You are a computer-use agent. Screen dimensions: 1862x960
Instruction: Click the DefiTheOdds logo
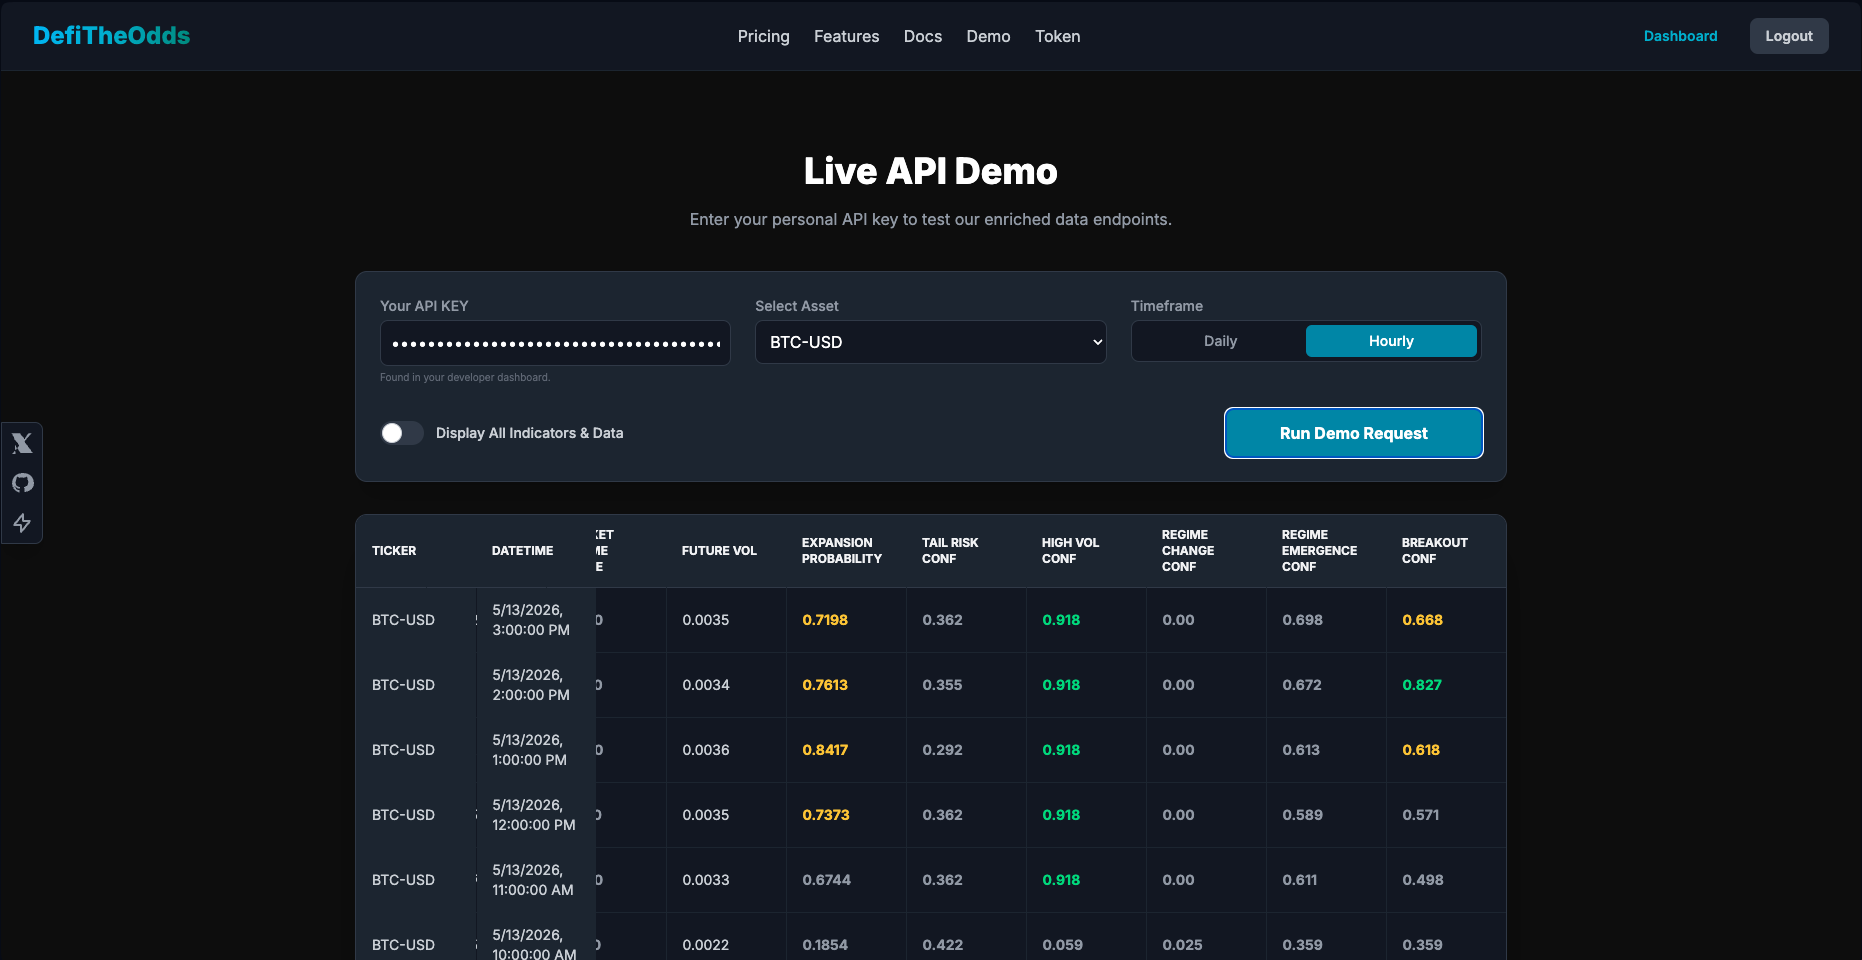tap(111, 36)
